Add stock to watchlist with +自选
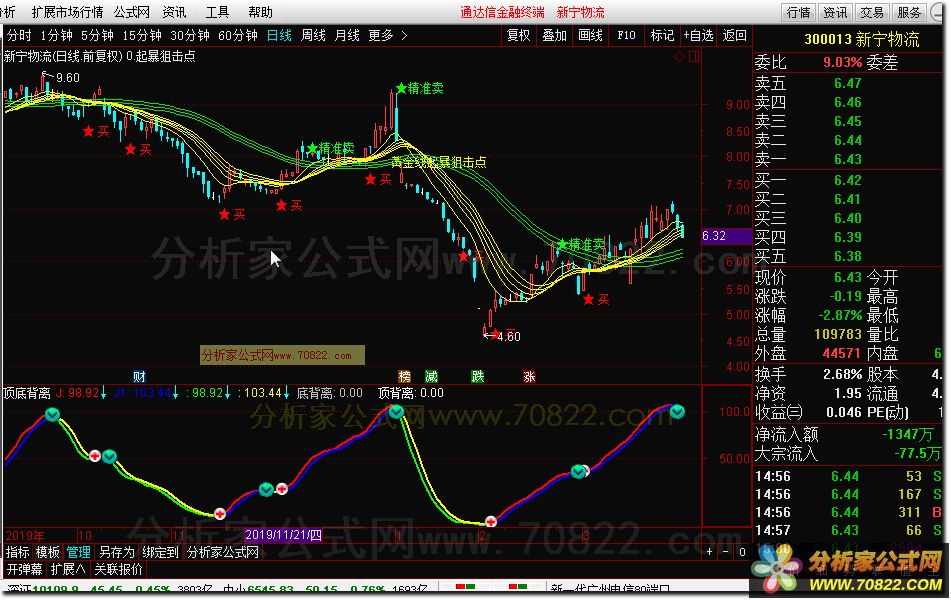Image resolution: width=951 pixels, height=600 pixels. (x=698, y=36)
